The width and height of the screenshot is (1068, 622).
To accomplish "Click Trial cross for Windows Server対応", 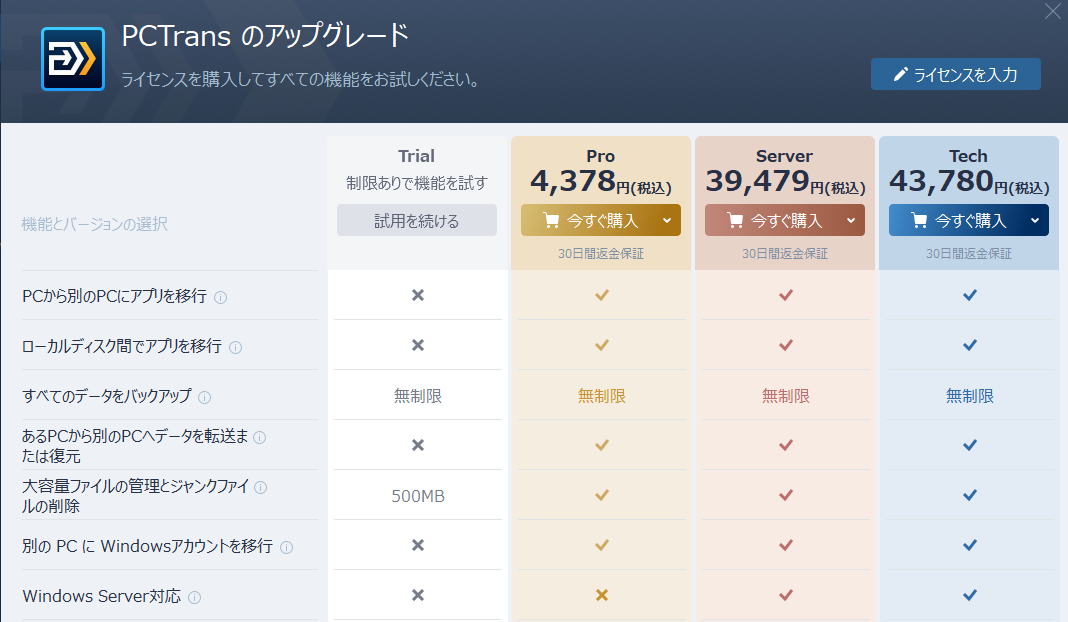I will [x=418, y=595].
